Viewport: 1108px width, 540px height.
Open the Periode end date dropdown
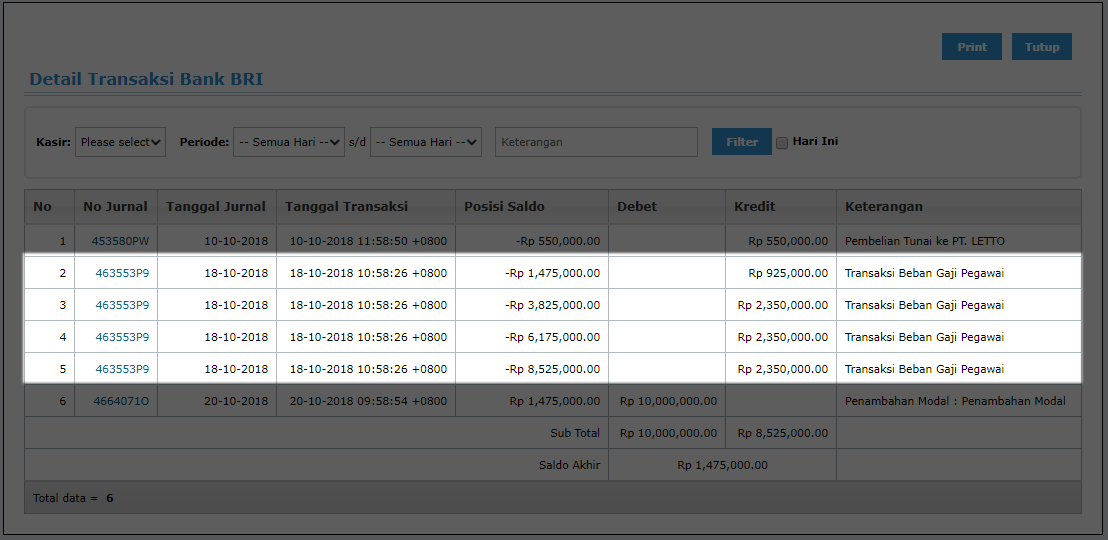[426, 142]
